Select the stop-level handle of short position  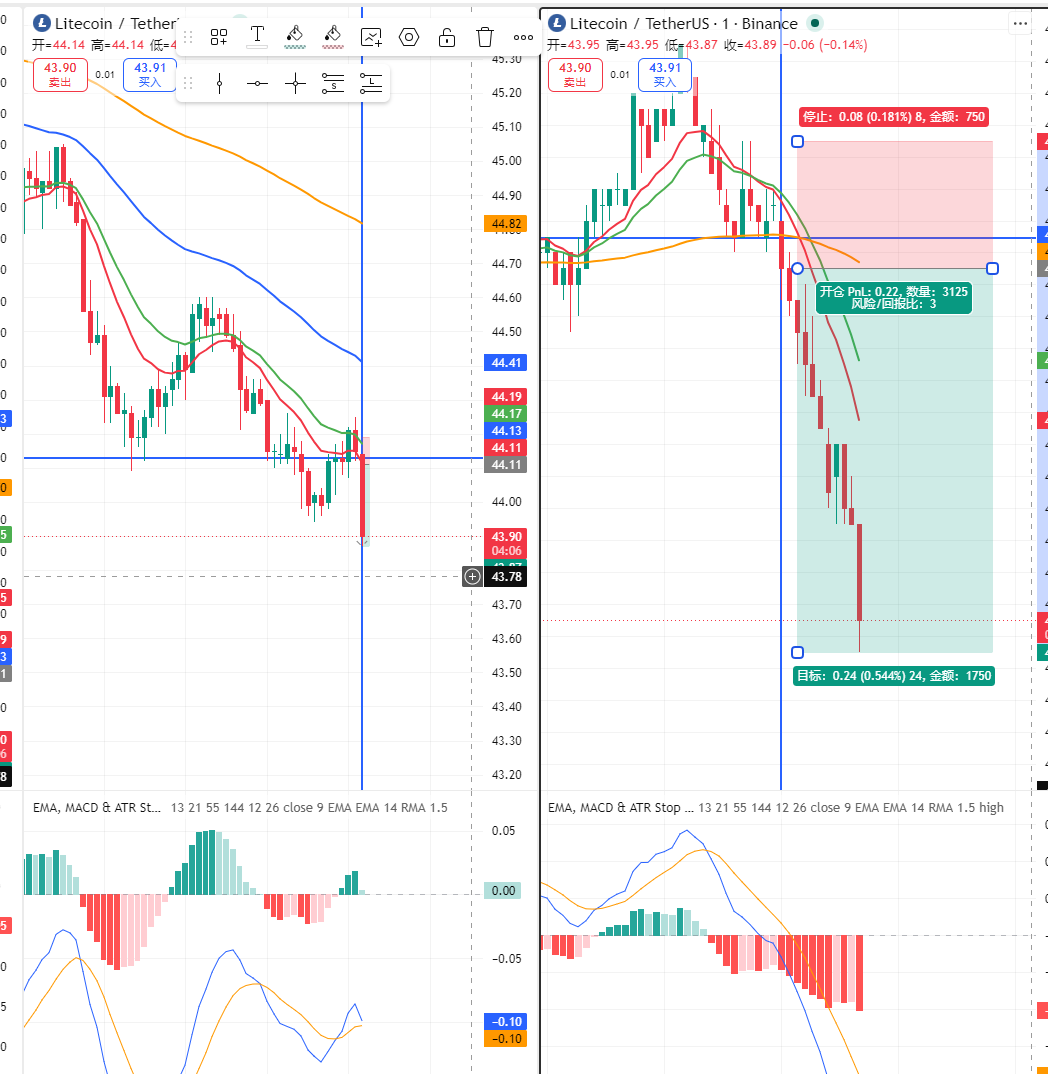(x=797, y=142)
